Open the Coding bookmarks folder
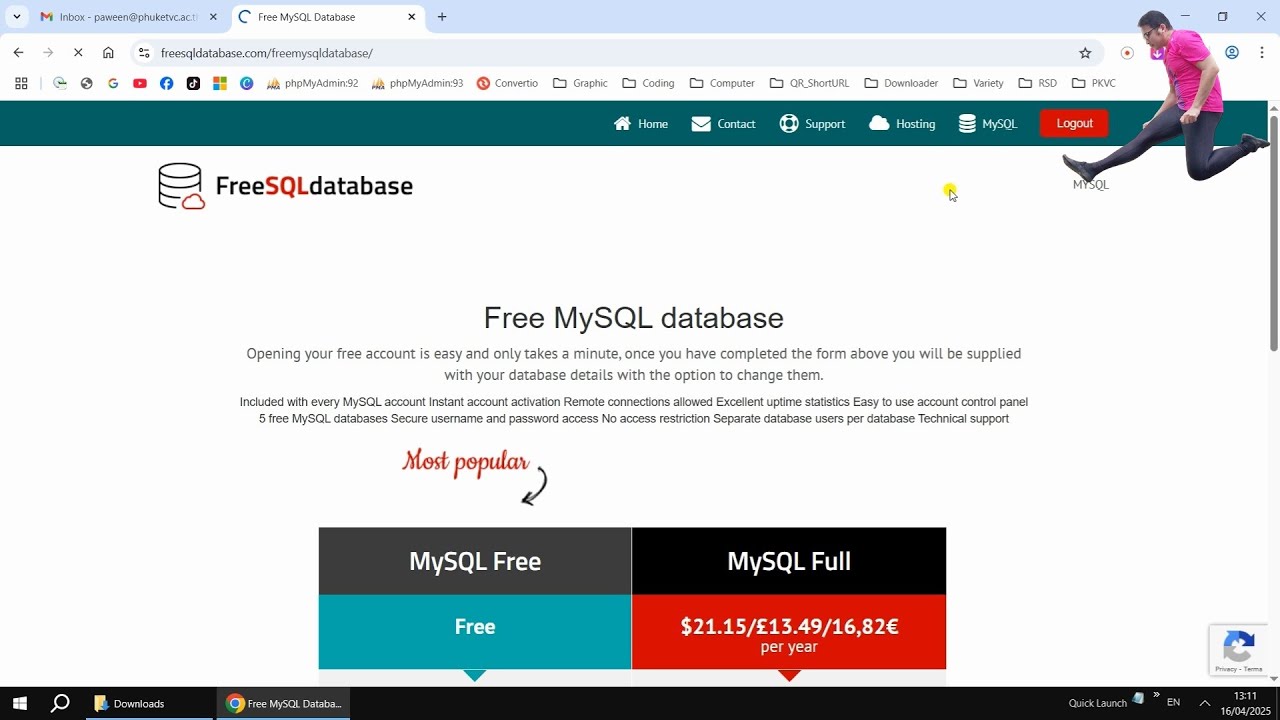Image resolution: width=1280 pixels, height=720 pixels. (648, 83)
